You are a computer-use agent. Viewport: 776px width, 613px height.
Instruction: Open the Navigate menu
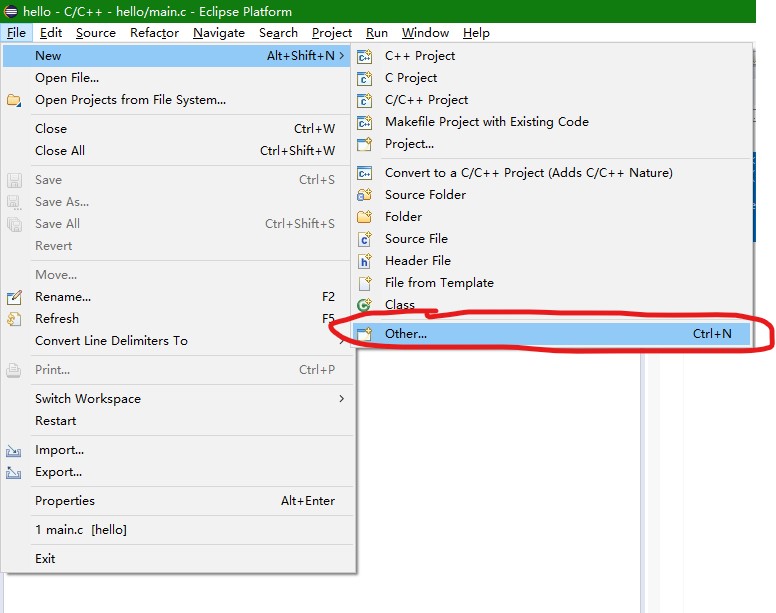tap(219, 33)
